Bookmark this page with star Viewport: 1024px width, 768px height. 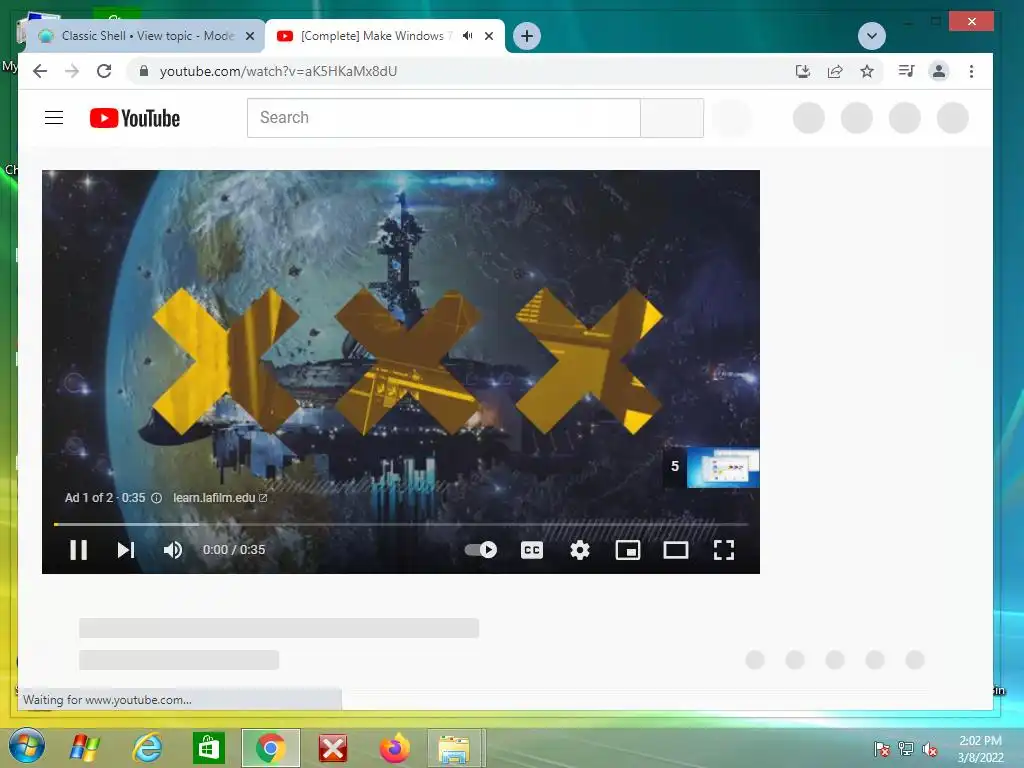[x=867, y=71]
